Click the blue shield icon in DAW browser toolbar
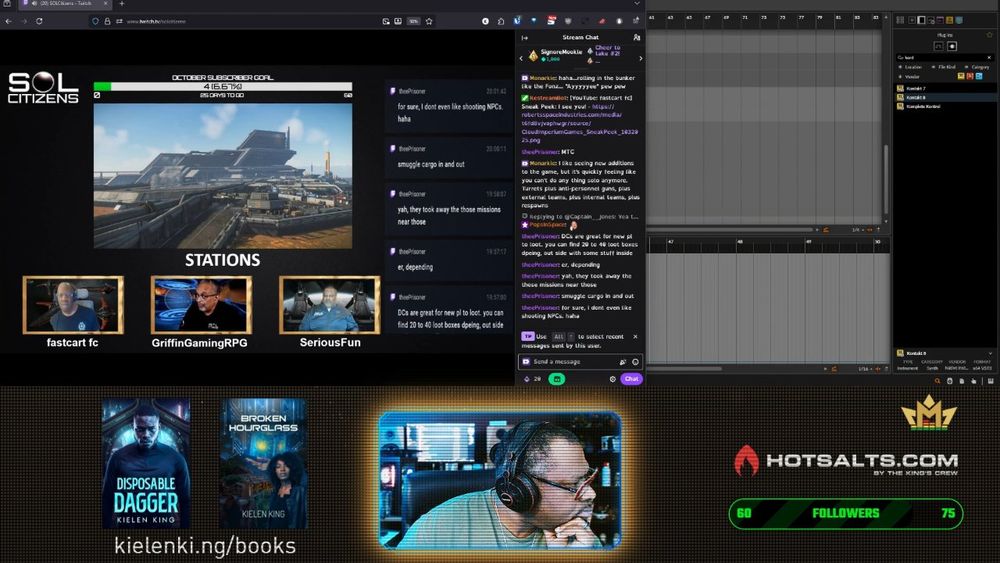 click(x=959, y=20)
